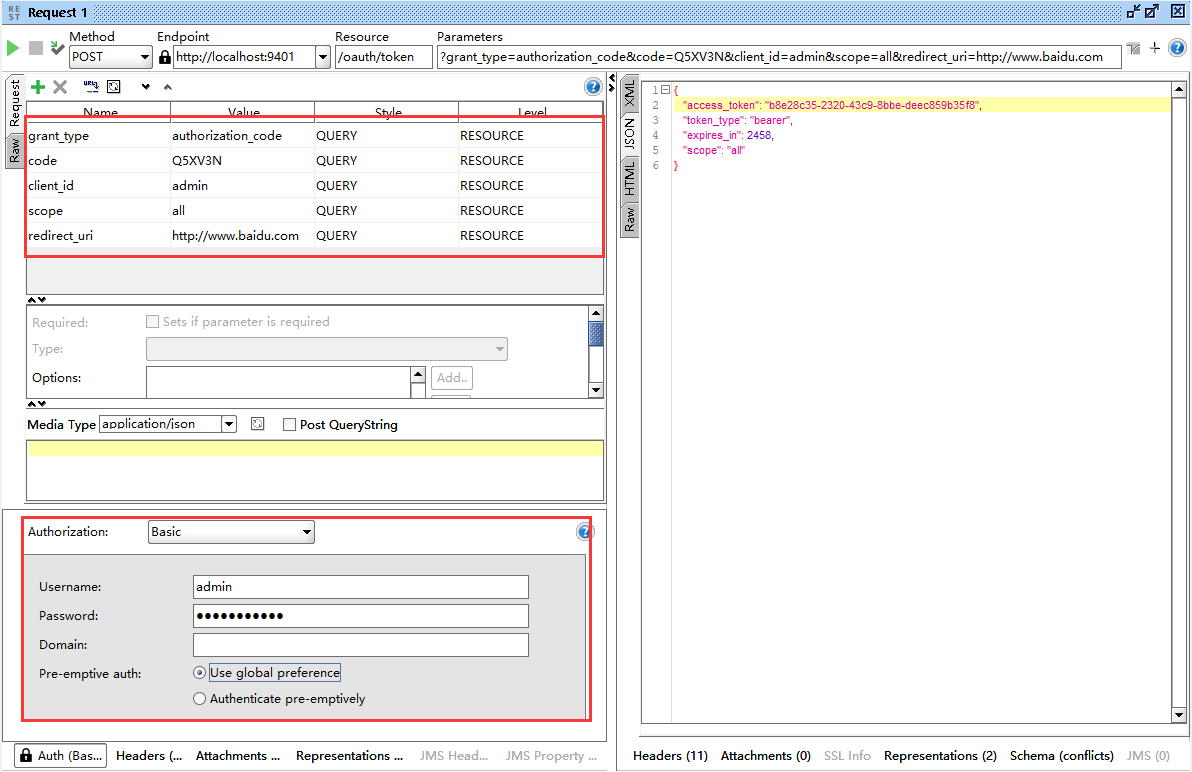Viewport: 1192px width, 772px height.
Task: Switch response view to XML tab
Action: (629, 94)
